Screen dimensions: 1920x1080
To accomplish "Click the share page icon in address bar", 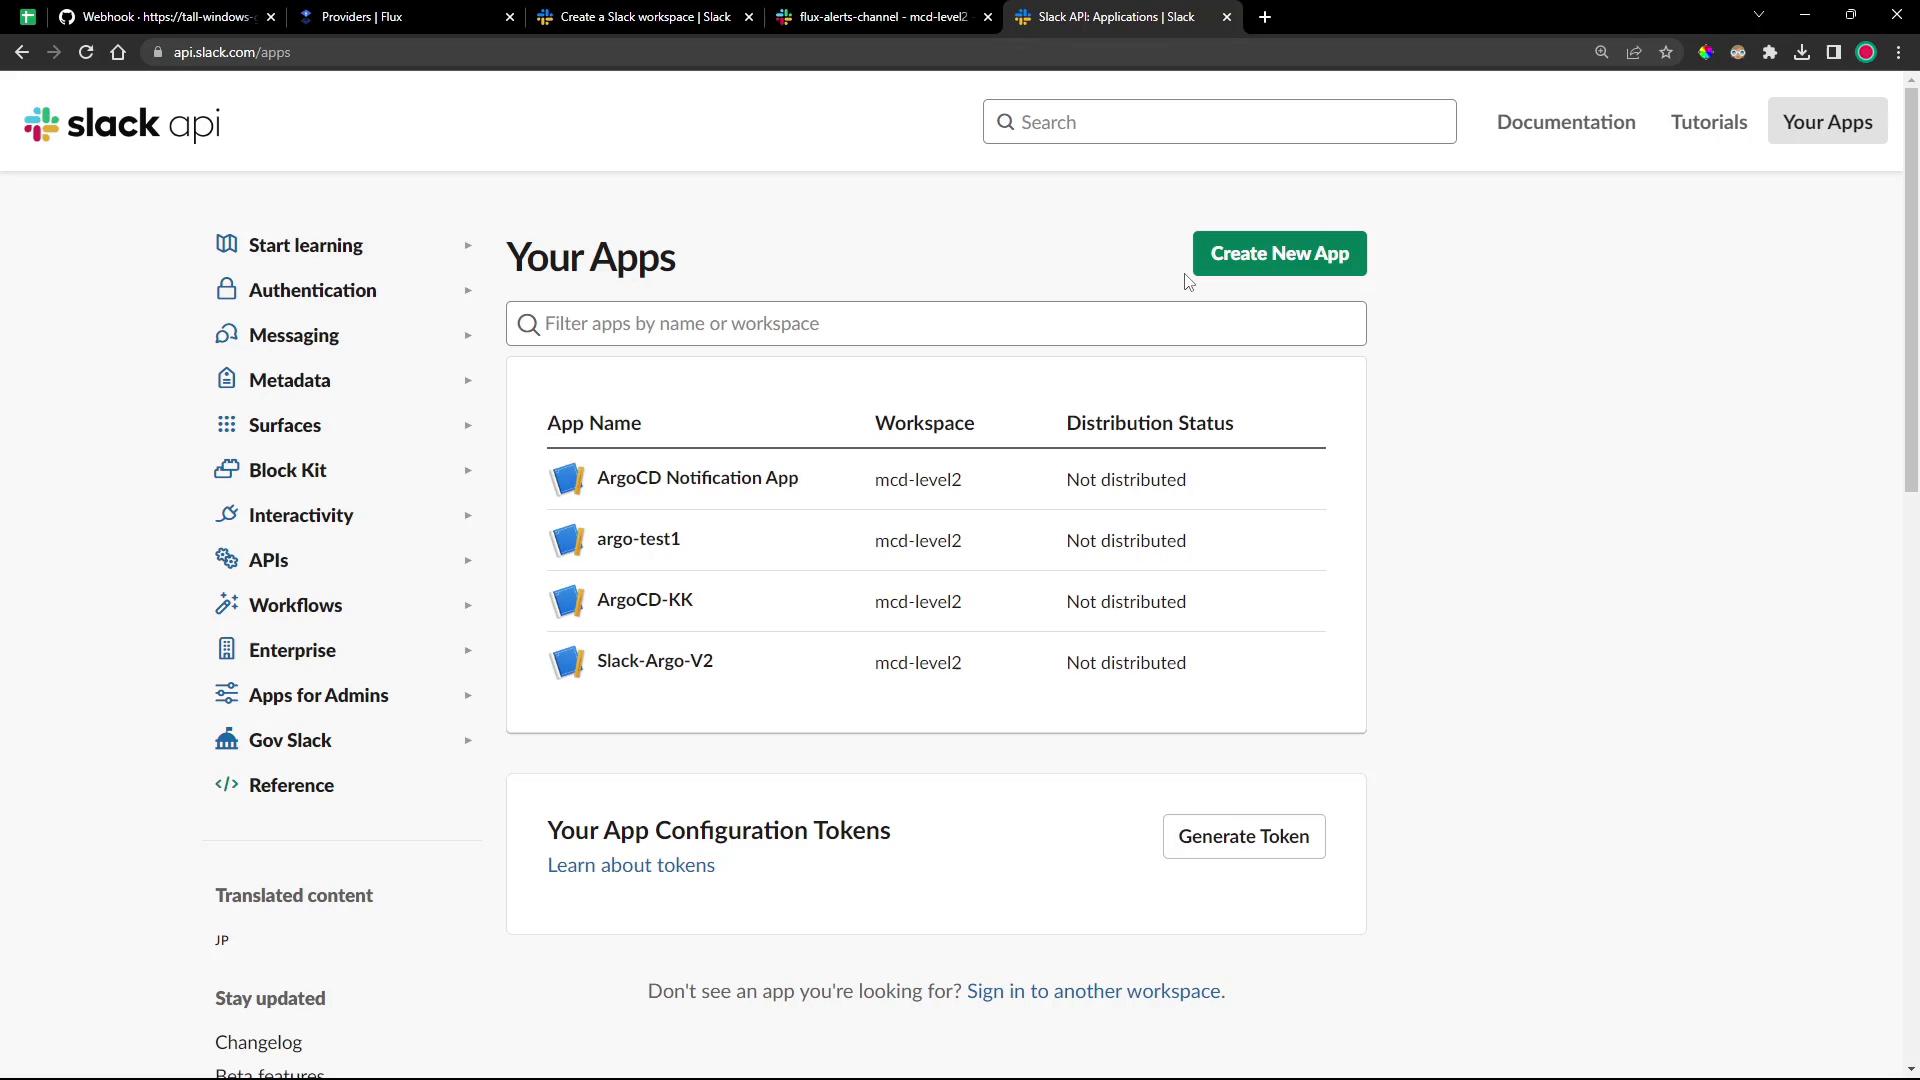I will point(1634,52).
